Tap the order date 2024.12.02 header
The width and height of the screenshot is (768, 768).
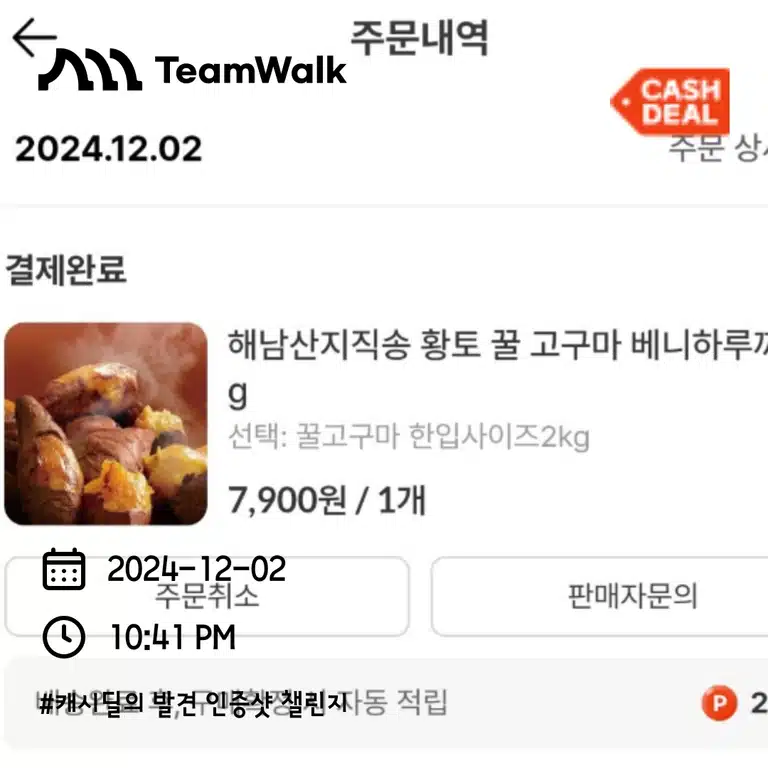(x=108, y=149)
